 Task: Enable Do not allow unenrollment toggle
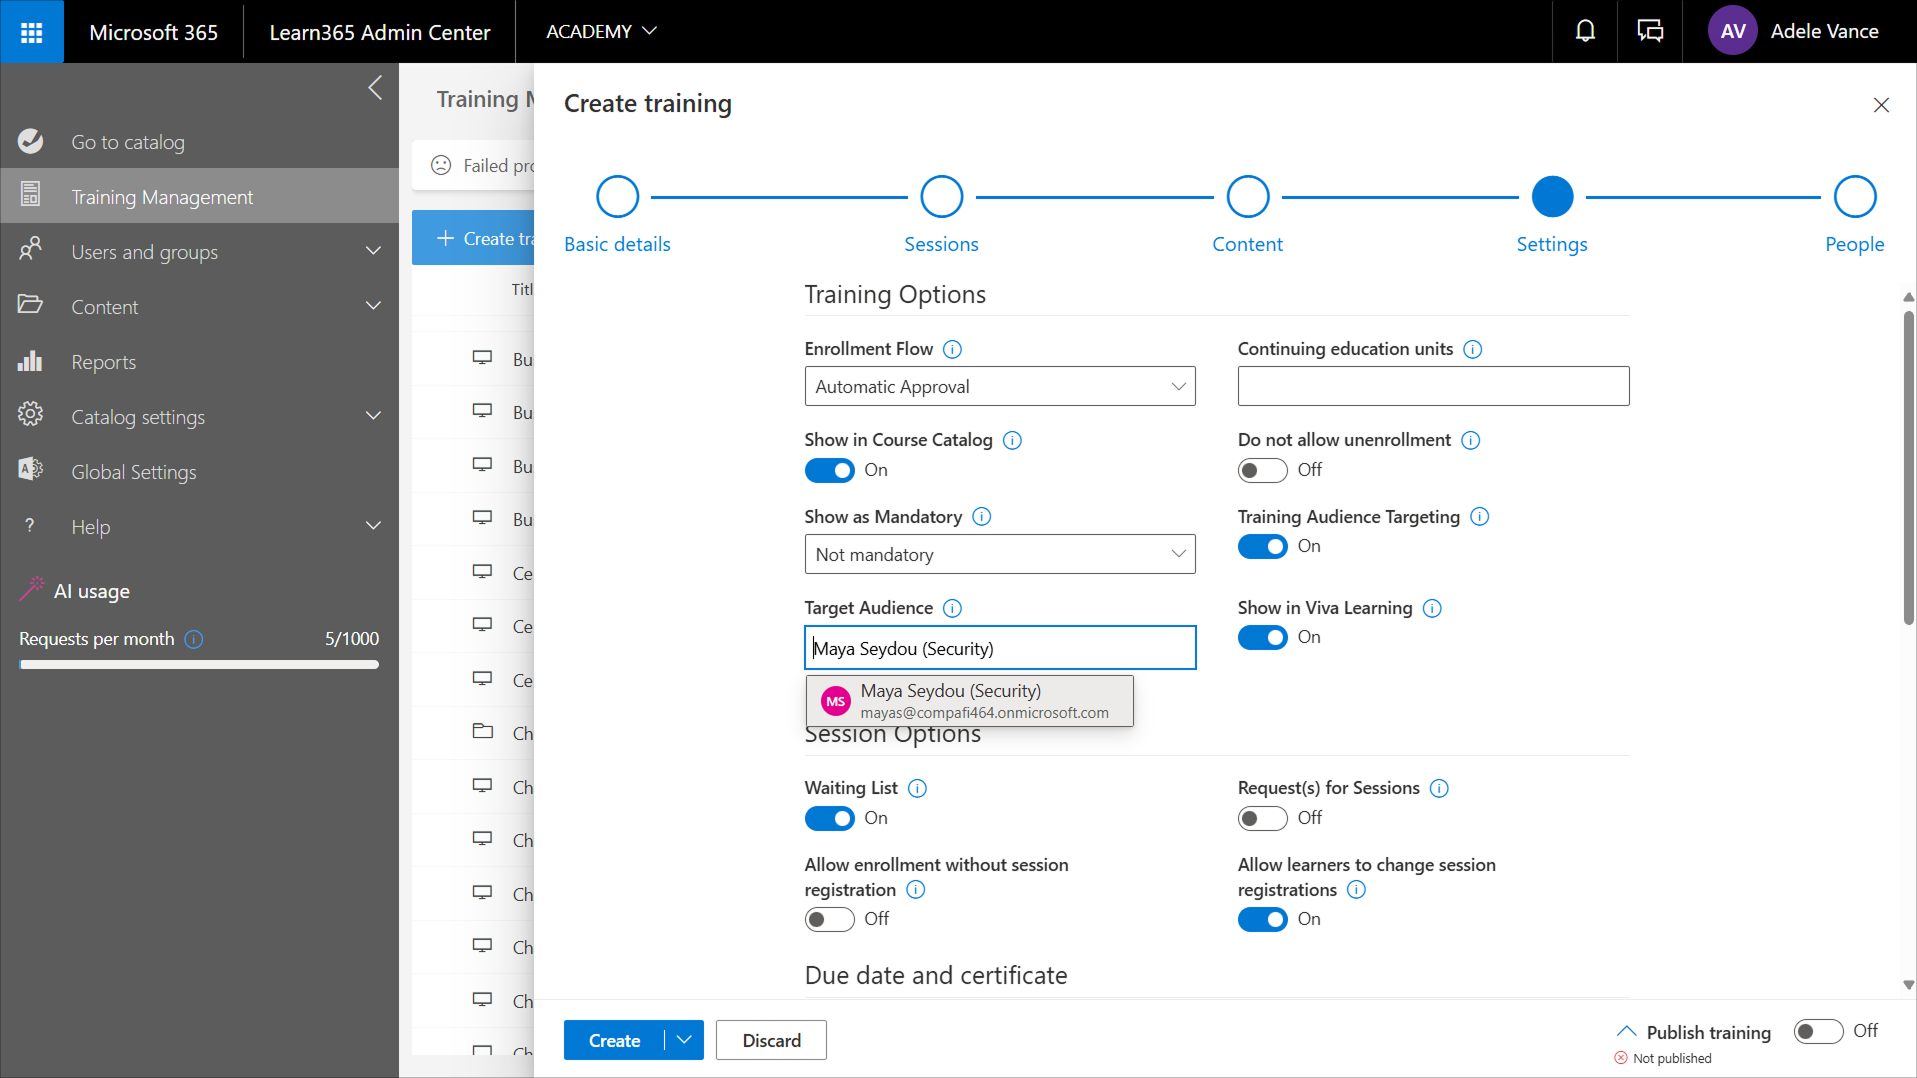click(1262, 470)
